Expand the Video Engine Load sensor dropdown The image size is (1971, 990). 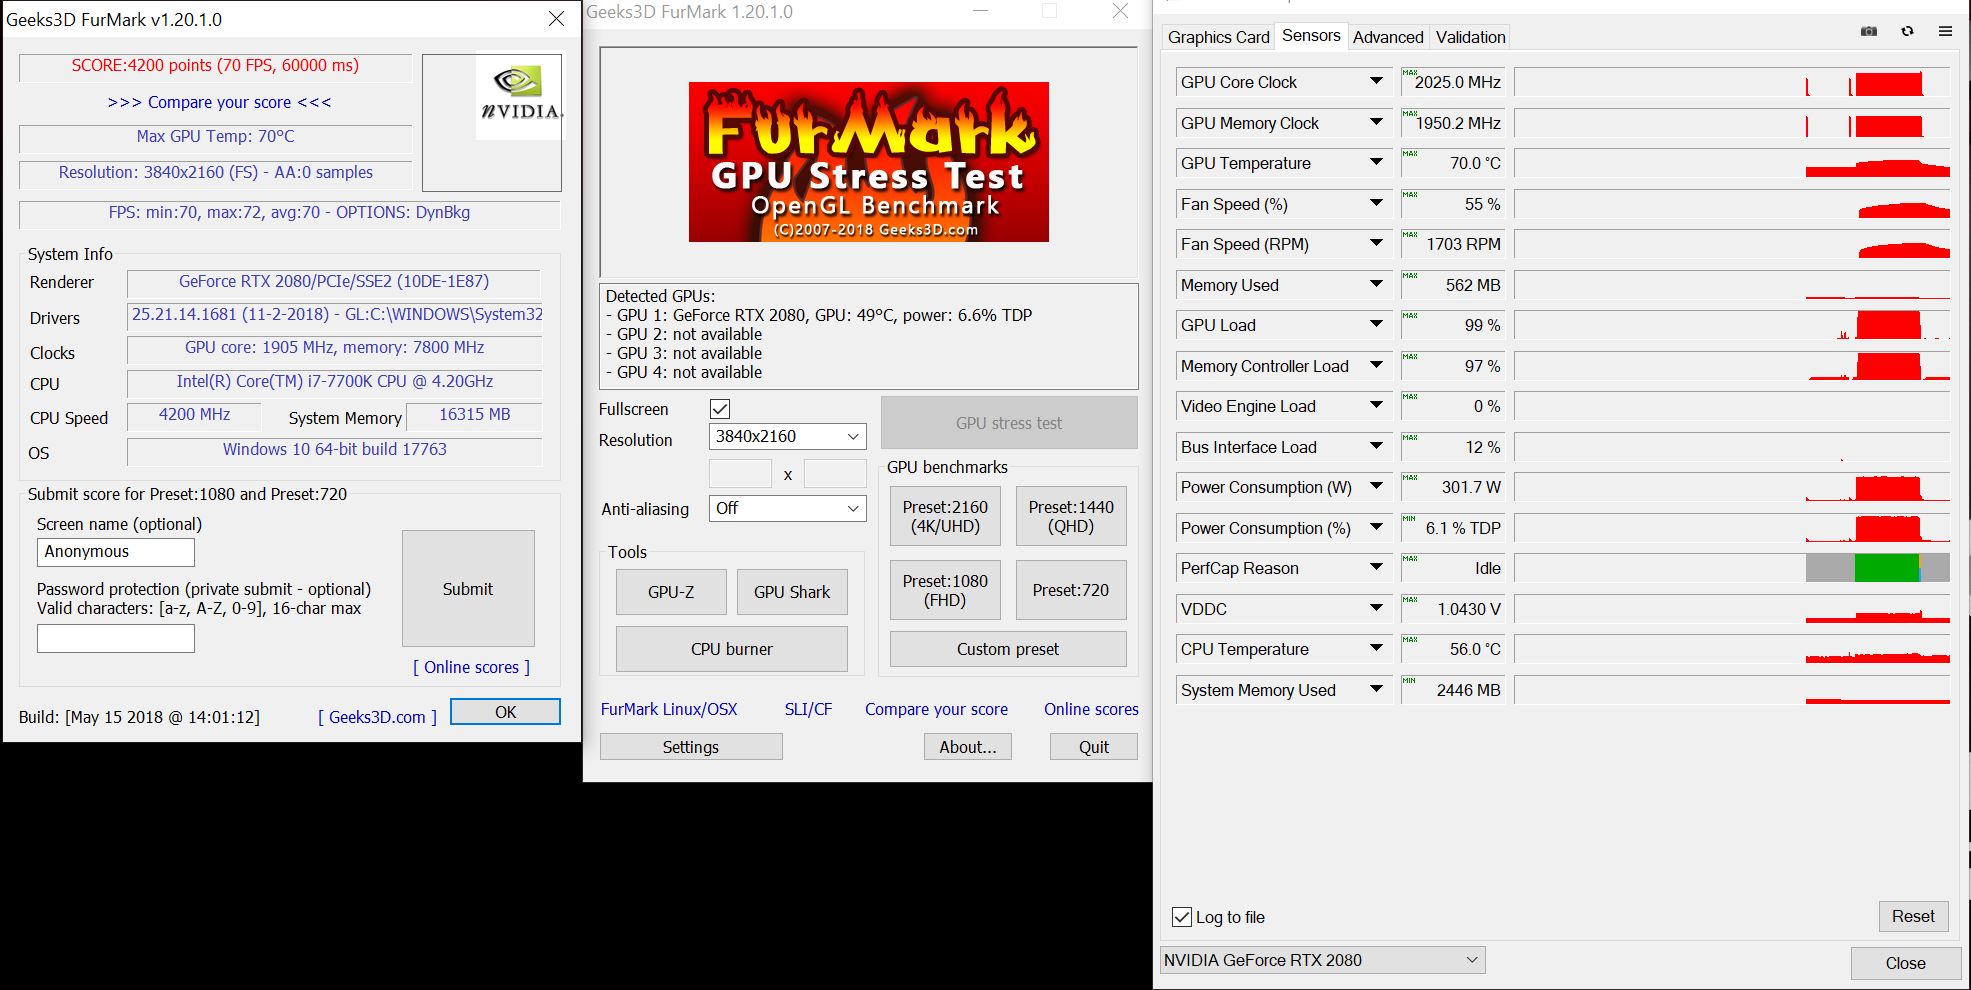point(1376,405)
